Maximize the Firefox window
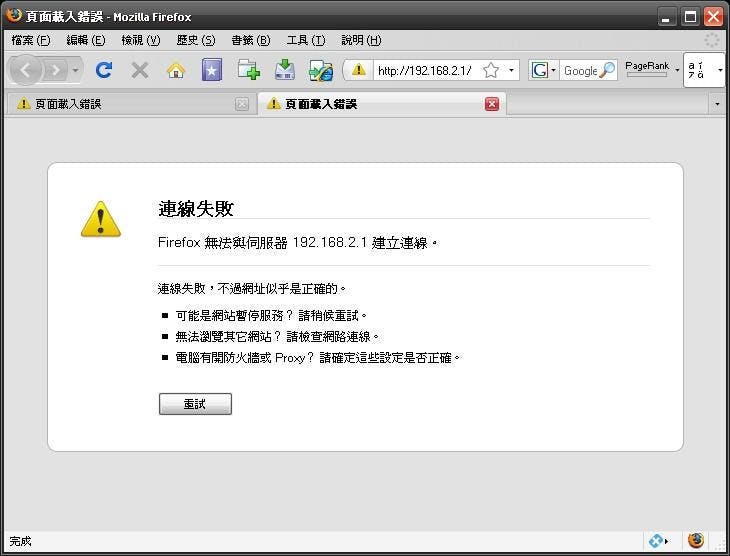 coord(690,17)
